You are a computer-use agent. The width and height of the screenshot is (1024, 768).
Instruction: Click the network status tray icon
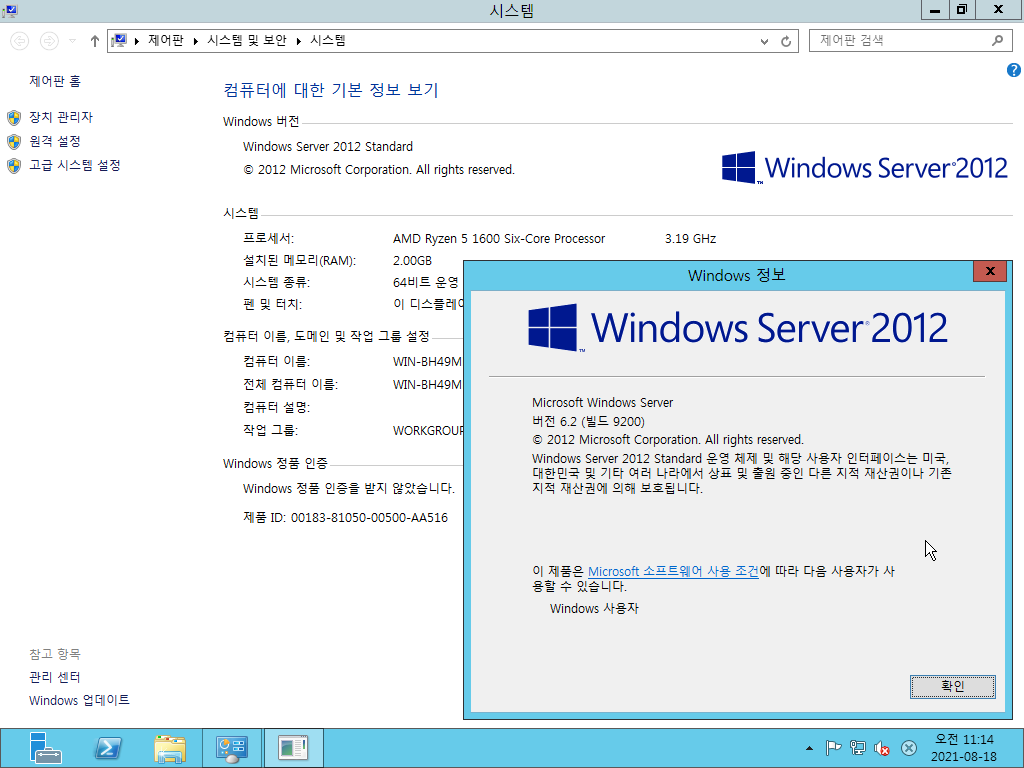coord(858,748)
